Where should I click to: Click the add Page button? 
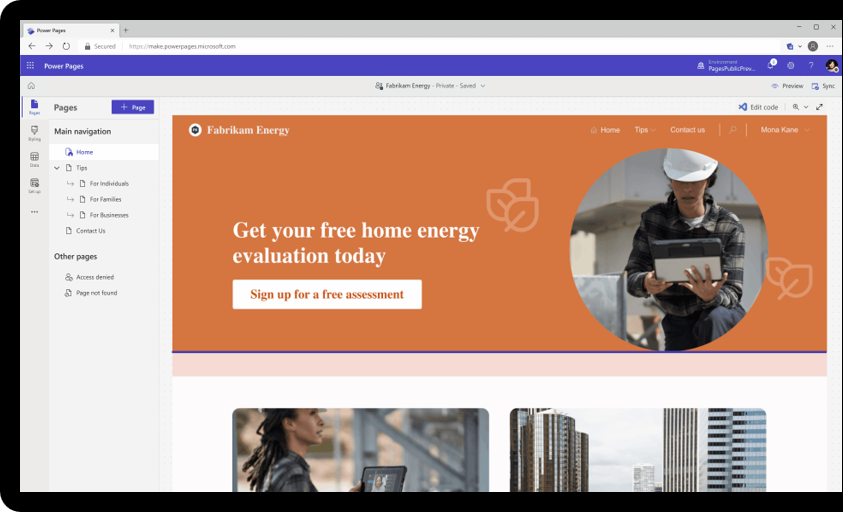coord(133,107)
